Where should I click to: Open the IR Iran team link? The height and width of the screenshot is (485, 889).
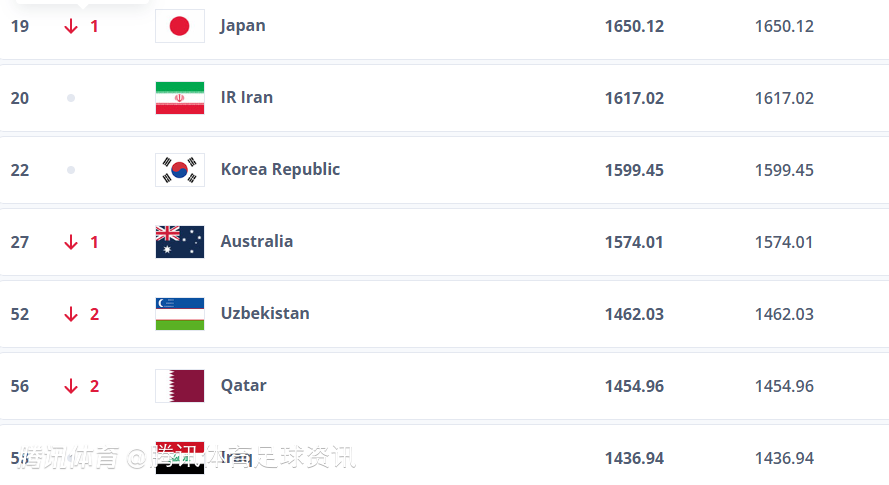(x=247, y=97)
